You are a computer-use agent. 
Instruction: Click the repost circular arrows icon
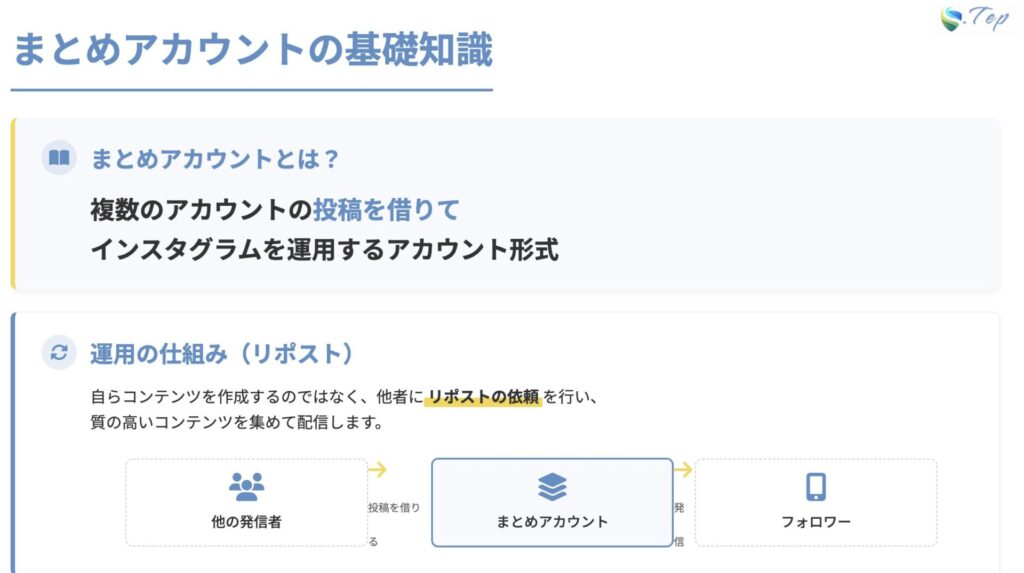pos(59,352)
